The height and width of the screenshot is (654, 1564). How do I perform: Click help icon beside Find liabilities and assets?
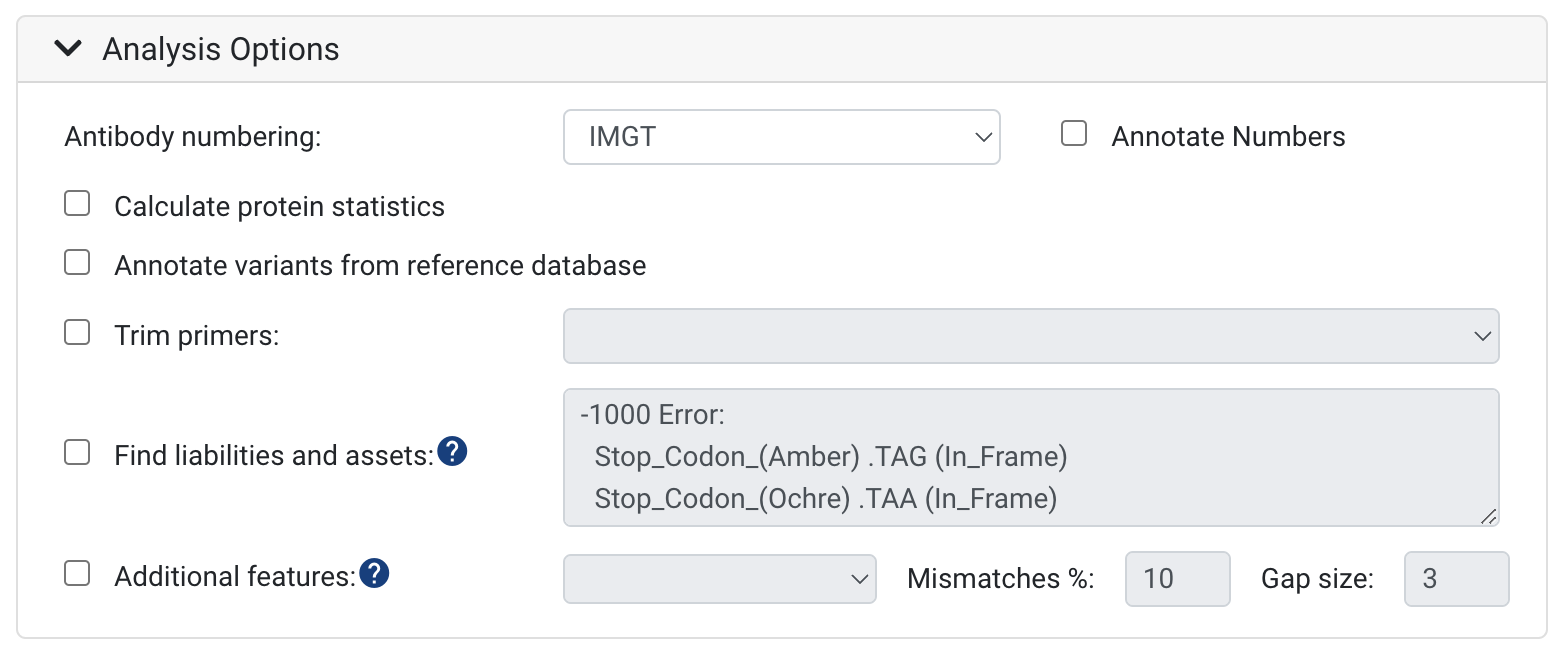click(x=453, y=453)
